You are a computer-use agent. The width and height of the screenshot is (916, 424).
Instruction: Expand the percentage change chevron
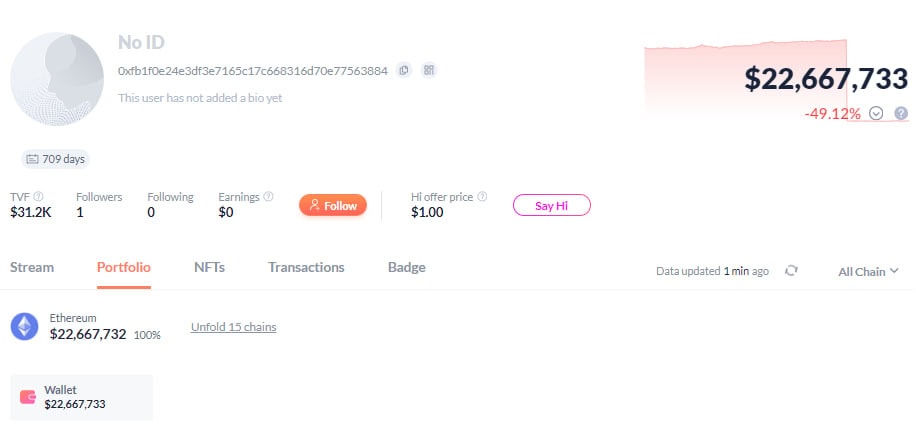click(x=877, y=114)
